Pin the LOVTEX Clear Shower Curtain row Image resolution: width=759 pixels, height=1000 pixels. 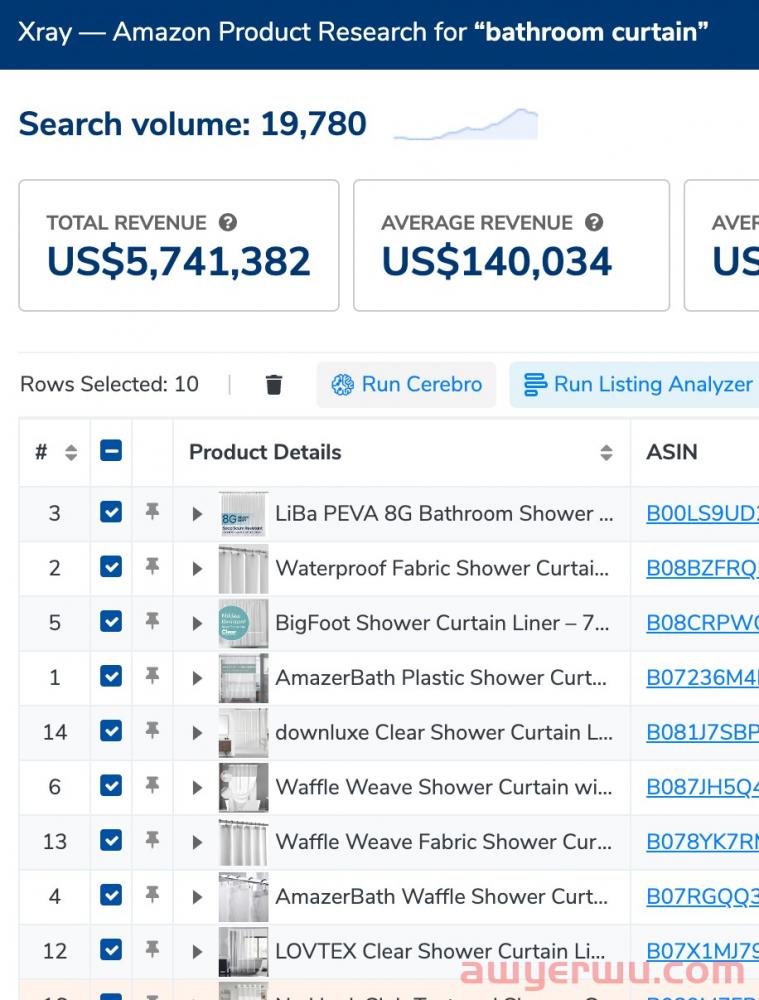pos(152,950)
